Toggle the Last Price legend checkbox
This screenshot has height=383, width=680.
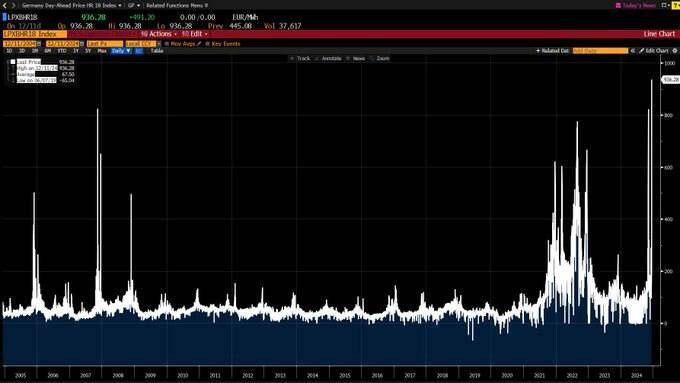click(x=13, y=62)
